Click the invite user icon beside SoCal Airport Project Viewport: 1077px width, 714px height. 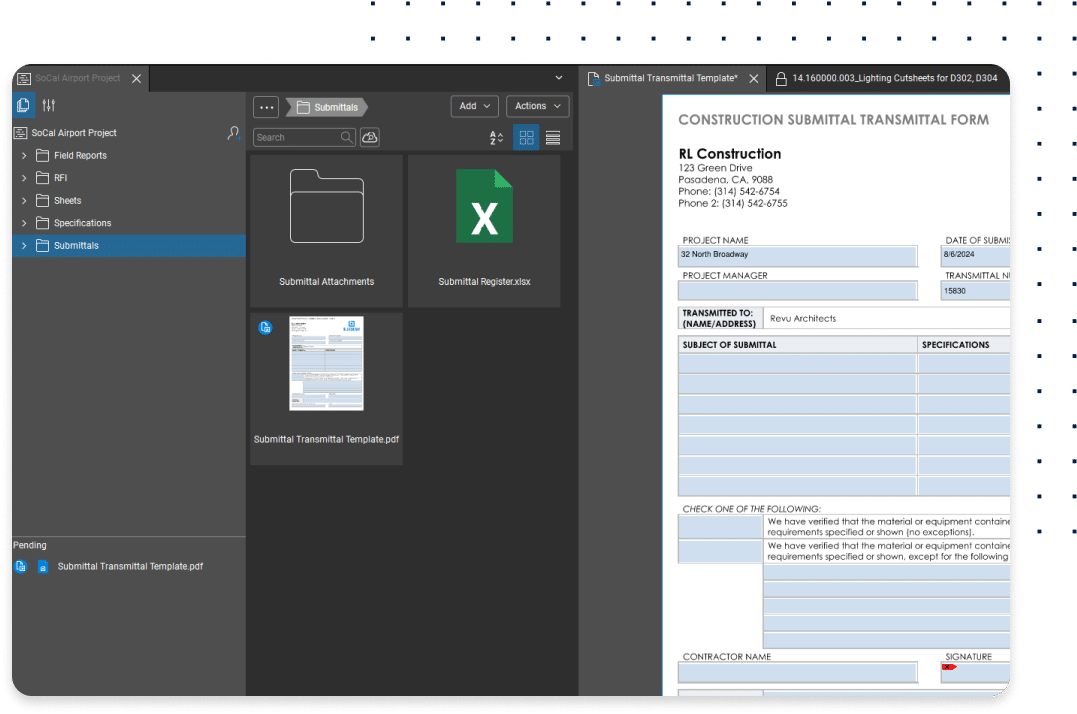234,133
